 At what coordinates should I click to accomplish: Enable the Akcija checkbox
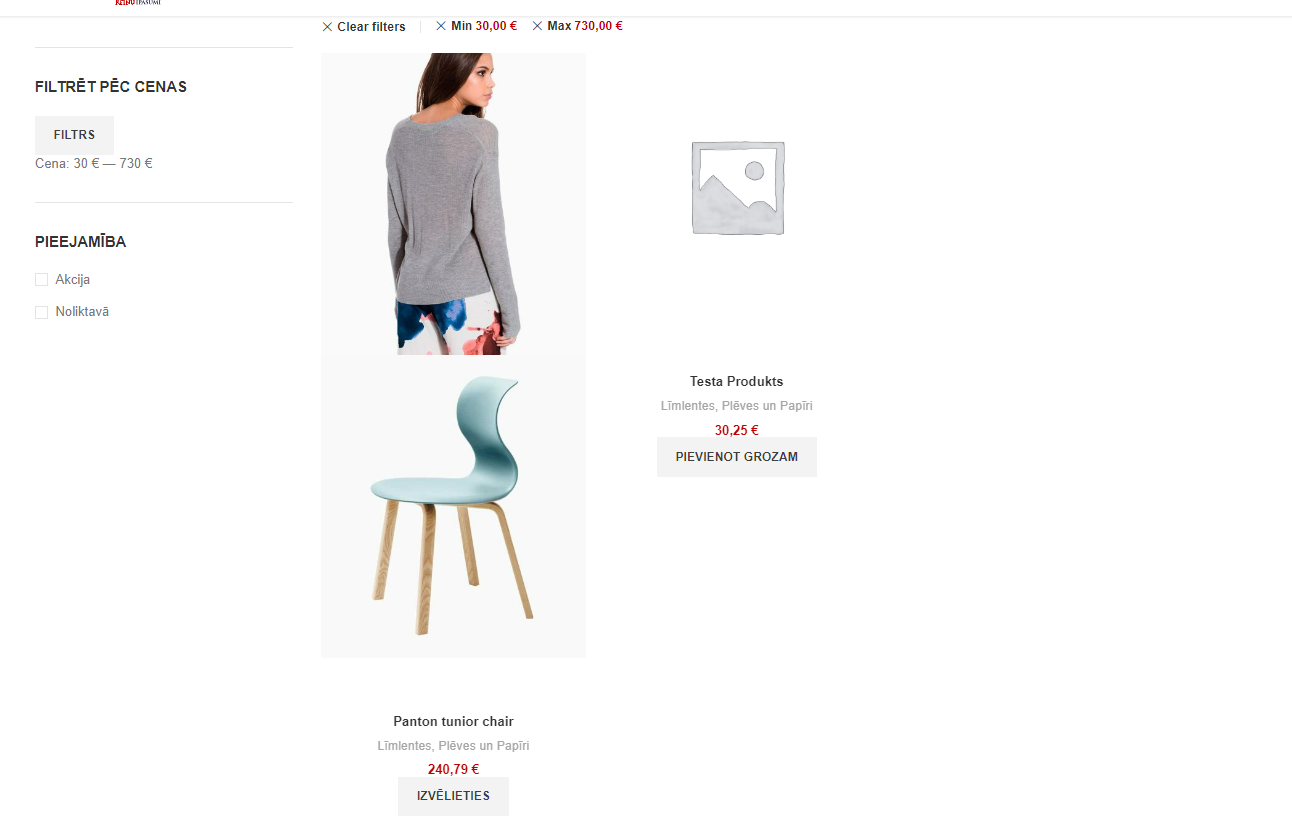pyautogui.click(x=41, y=280)
